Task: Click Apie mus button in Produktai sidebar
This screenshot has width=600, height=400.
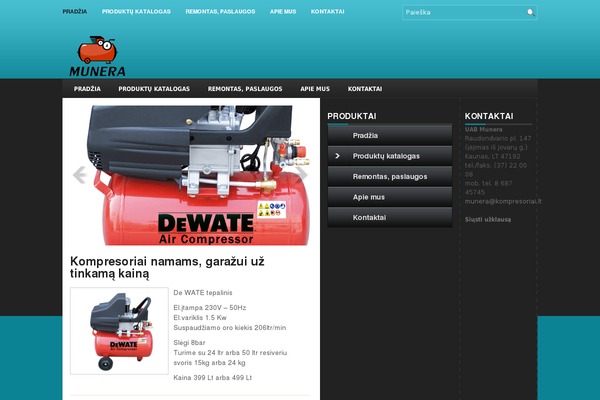Action: 390,197
